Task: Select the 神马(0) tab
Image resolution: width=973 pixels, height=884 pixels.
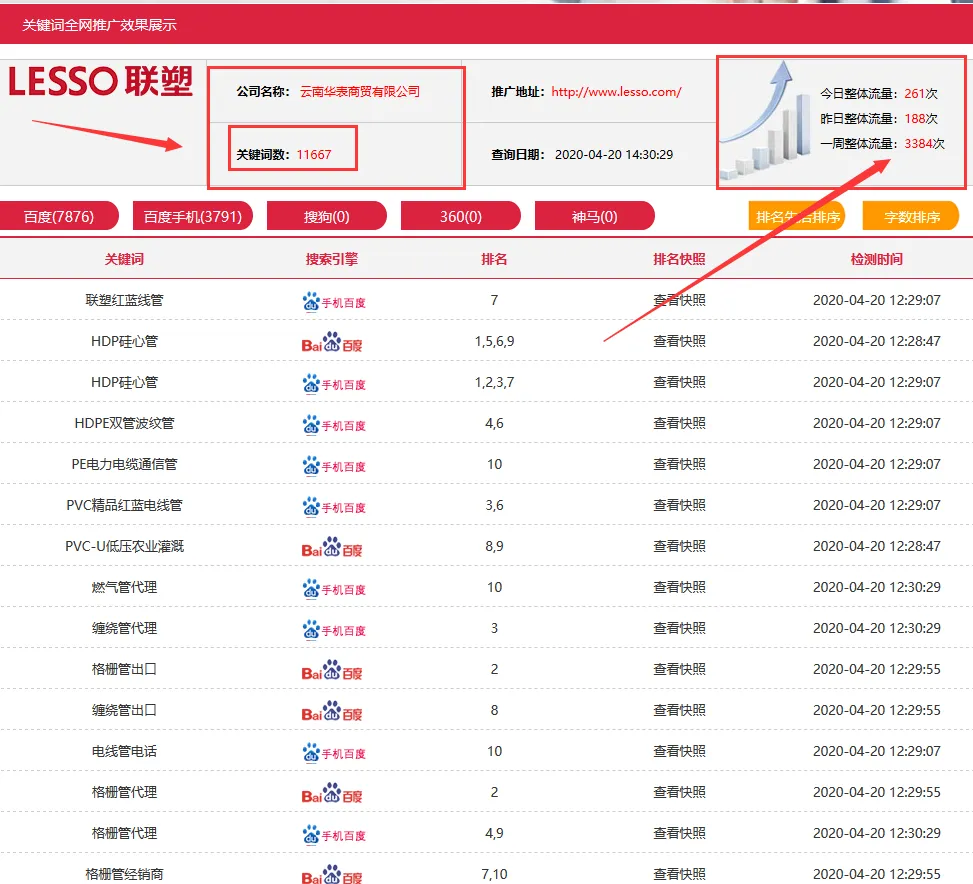Action: pyautogui.click(x=594, y=216)
